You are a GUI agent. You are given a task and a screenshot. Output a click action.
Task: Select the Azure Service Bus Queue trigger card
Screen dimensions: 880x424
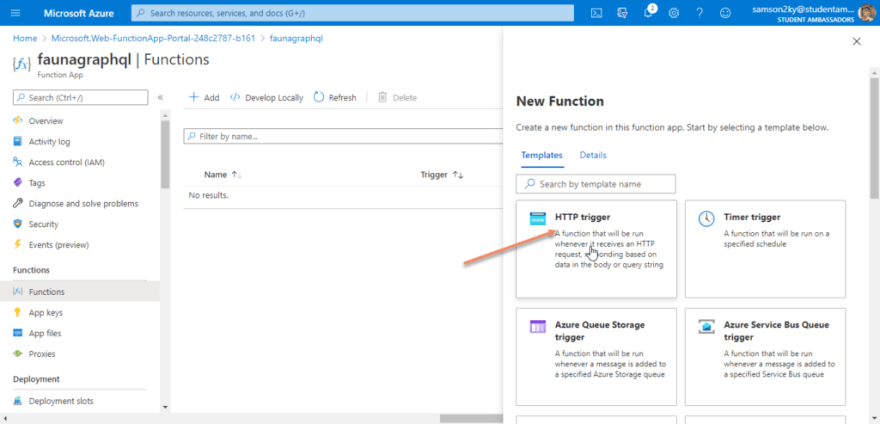coord(765,357)
